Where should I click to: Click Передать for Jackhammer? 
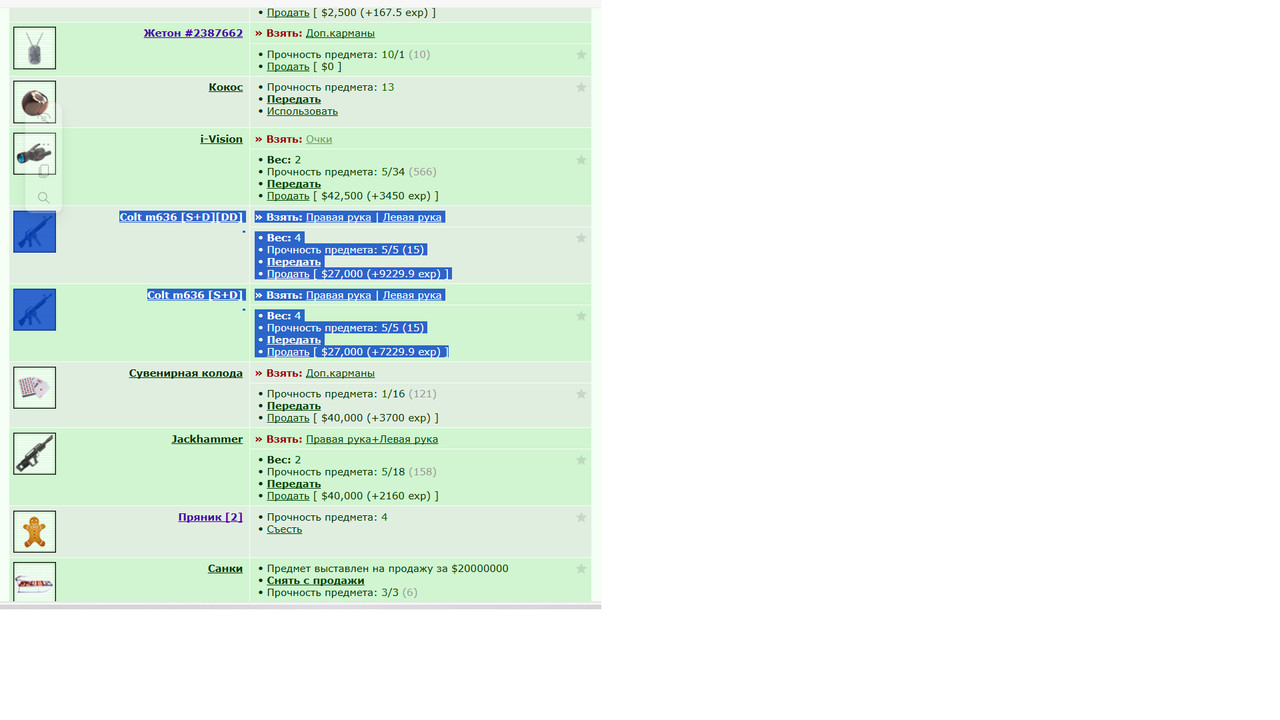tap(294, 484)
